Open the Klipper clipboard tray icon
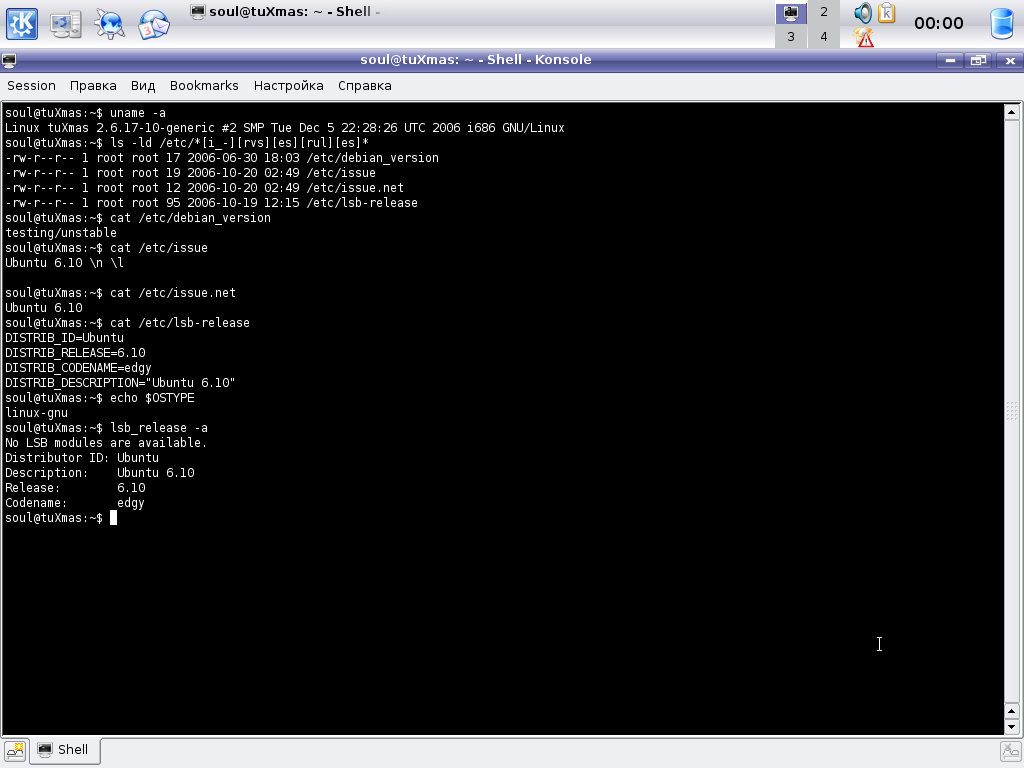This screenshot has width=1024, height=768. [x=887, y=12]
